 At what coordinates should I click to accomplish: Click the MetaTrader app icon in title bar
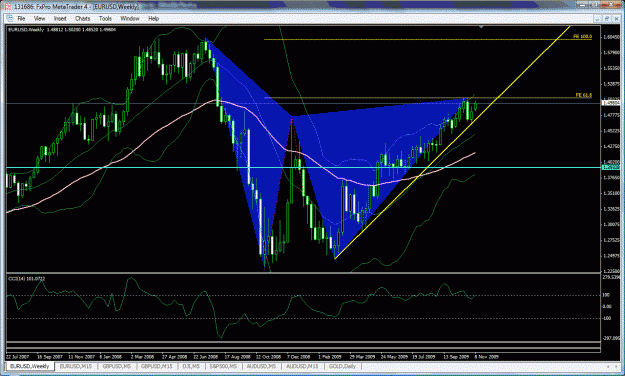point(8,7)
